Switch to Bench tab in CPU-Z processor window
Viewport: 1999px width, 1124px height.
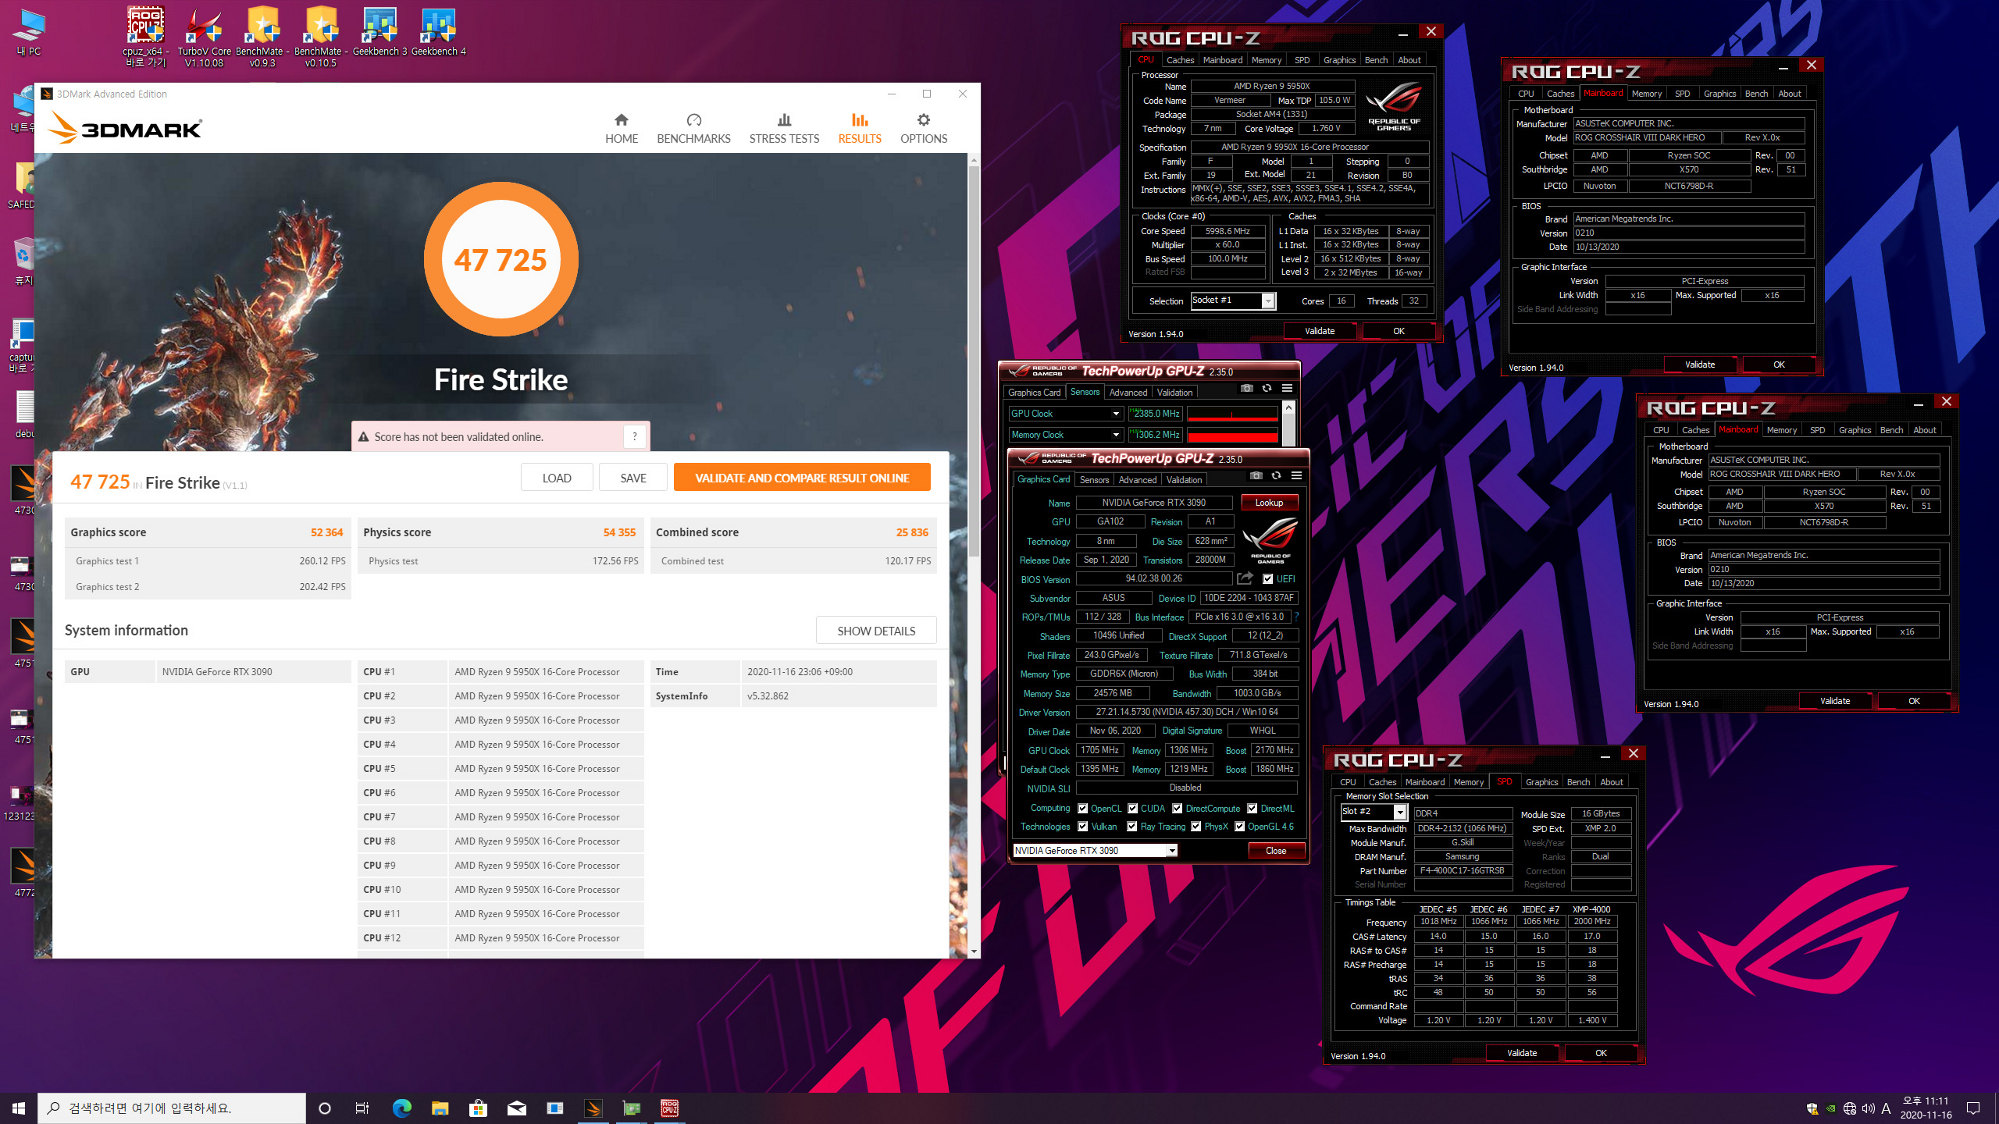[1376, 60]
